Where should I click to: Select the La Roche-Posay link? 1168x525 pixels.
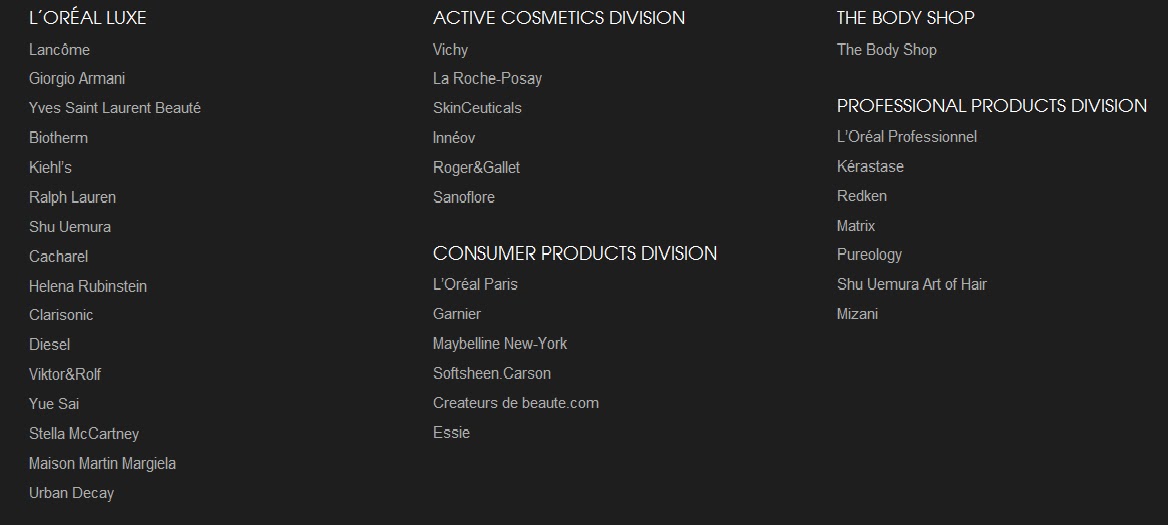coord(487,79)
